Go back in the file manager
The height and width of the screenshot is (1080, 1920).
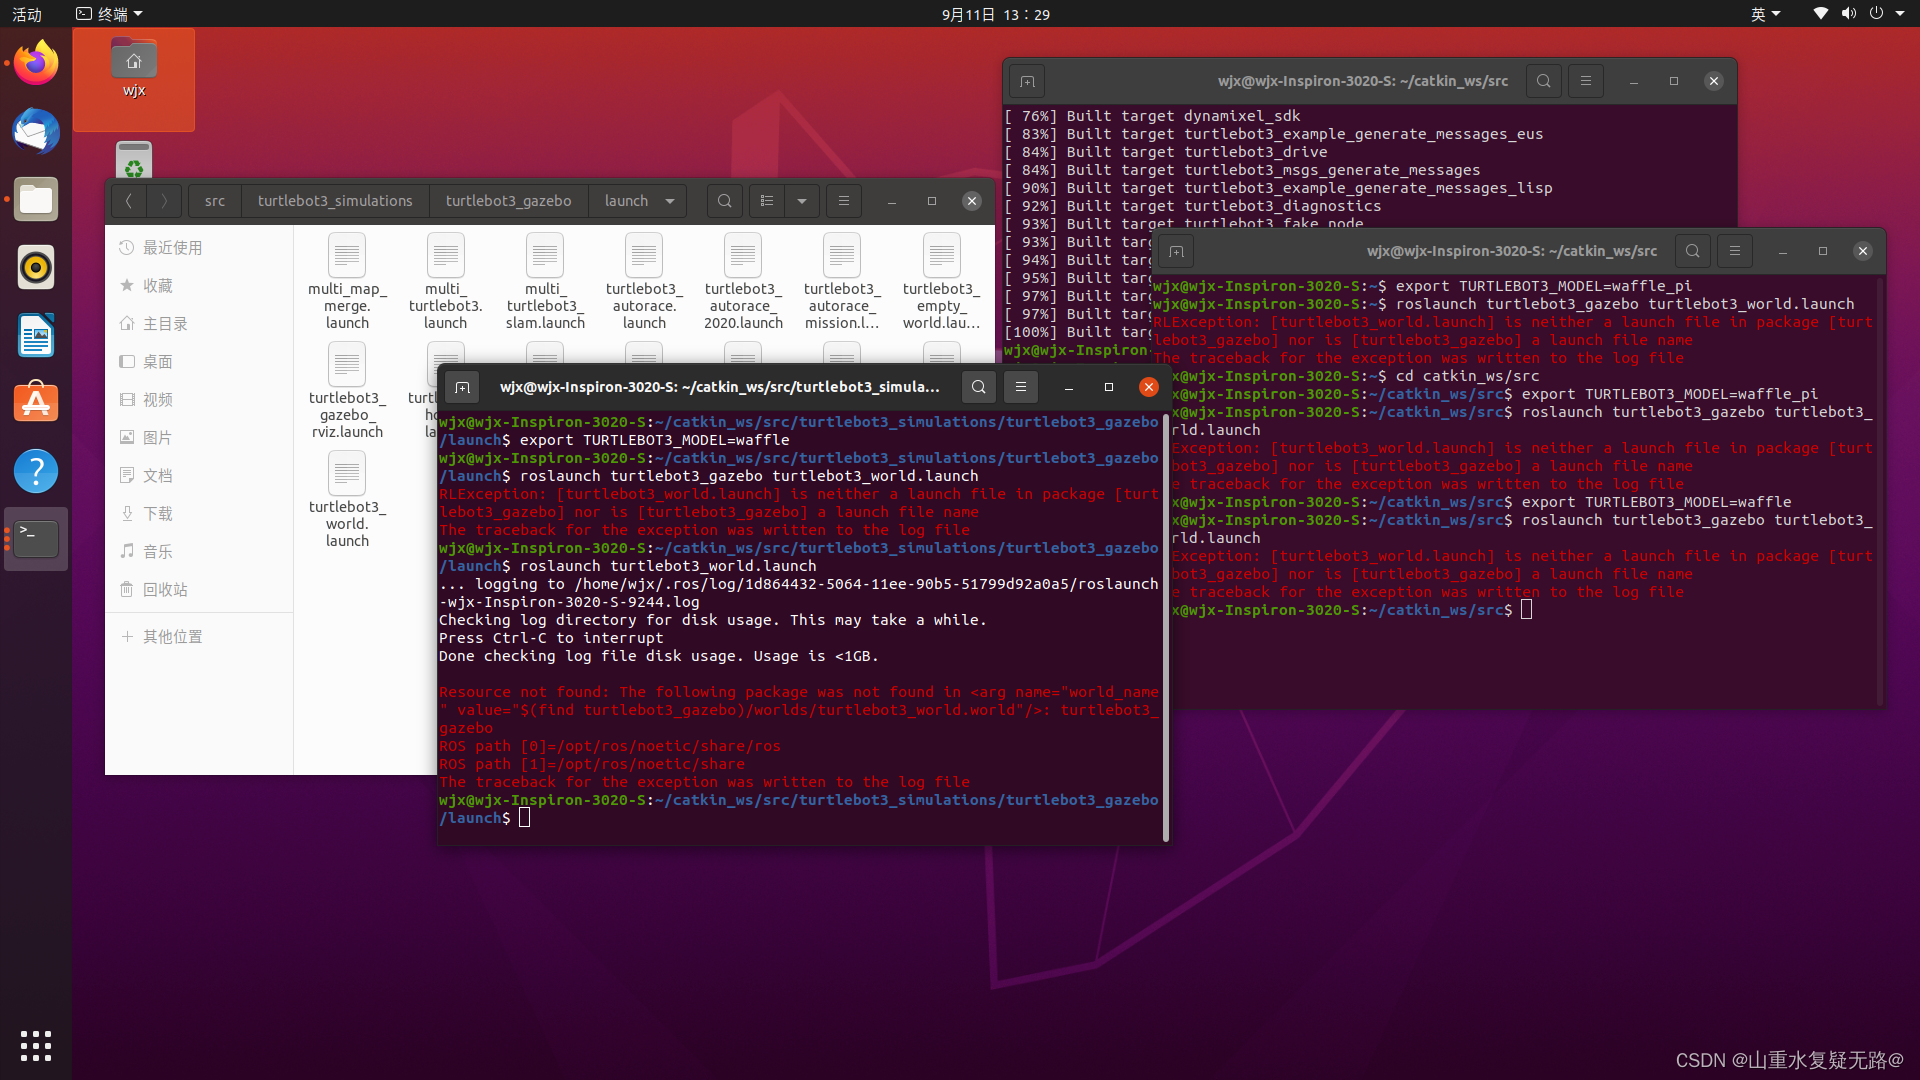pos(129,201)
